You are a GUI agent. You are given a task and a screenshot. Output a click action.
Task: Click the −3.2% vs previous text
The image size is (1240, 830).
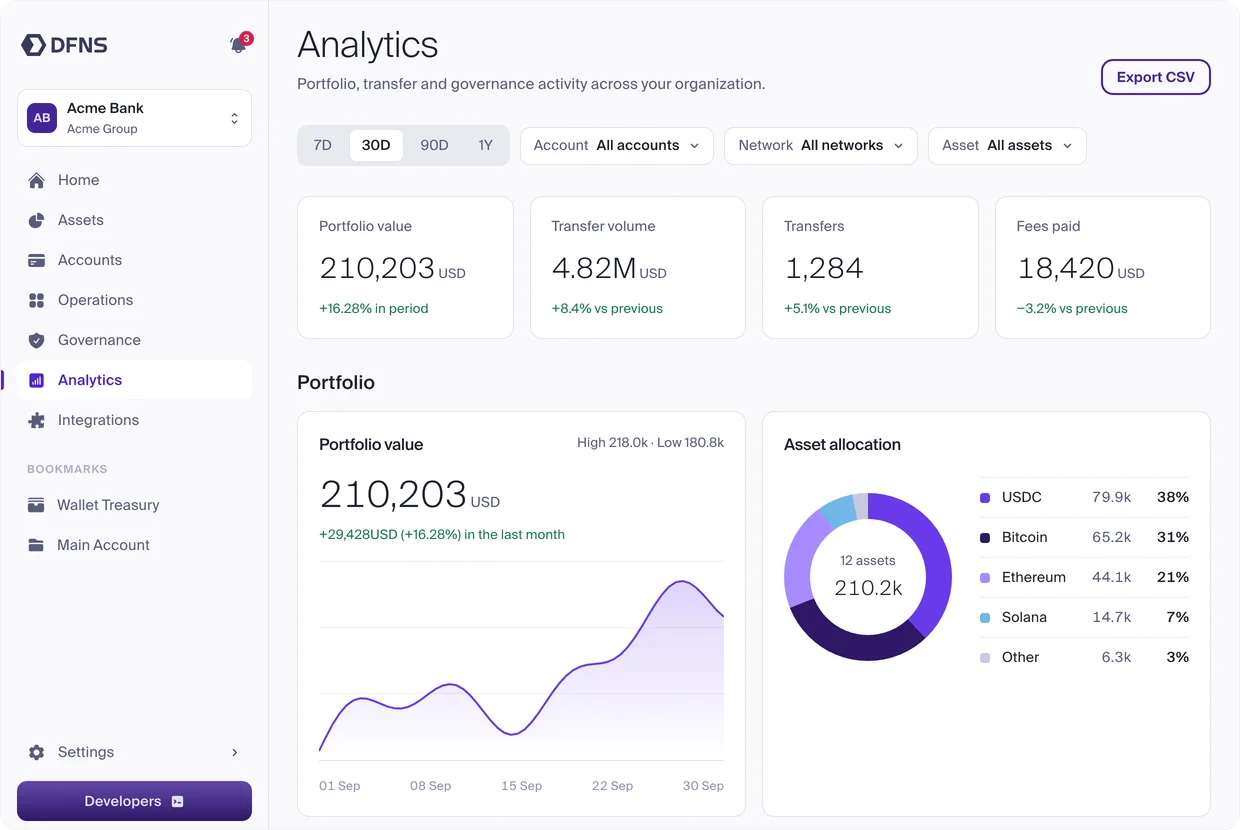tap(1072, 309)
